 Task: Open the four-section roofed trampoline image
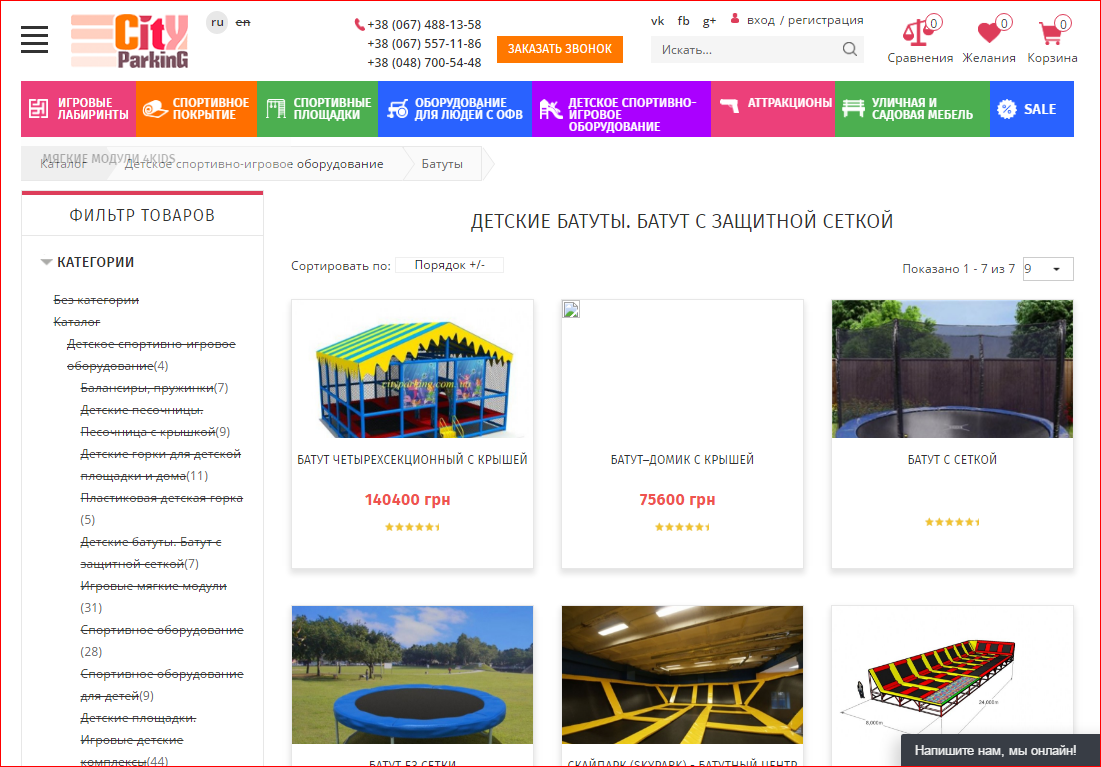412,369
